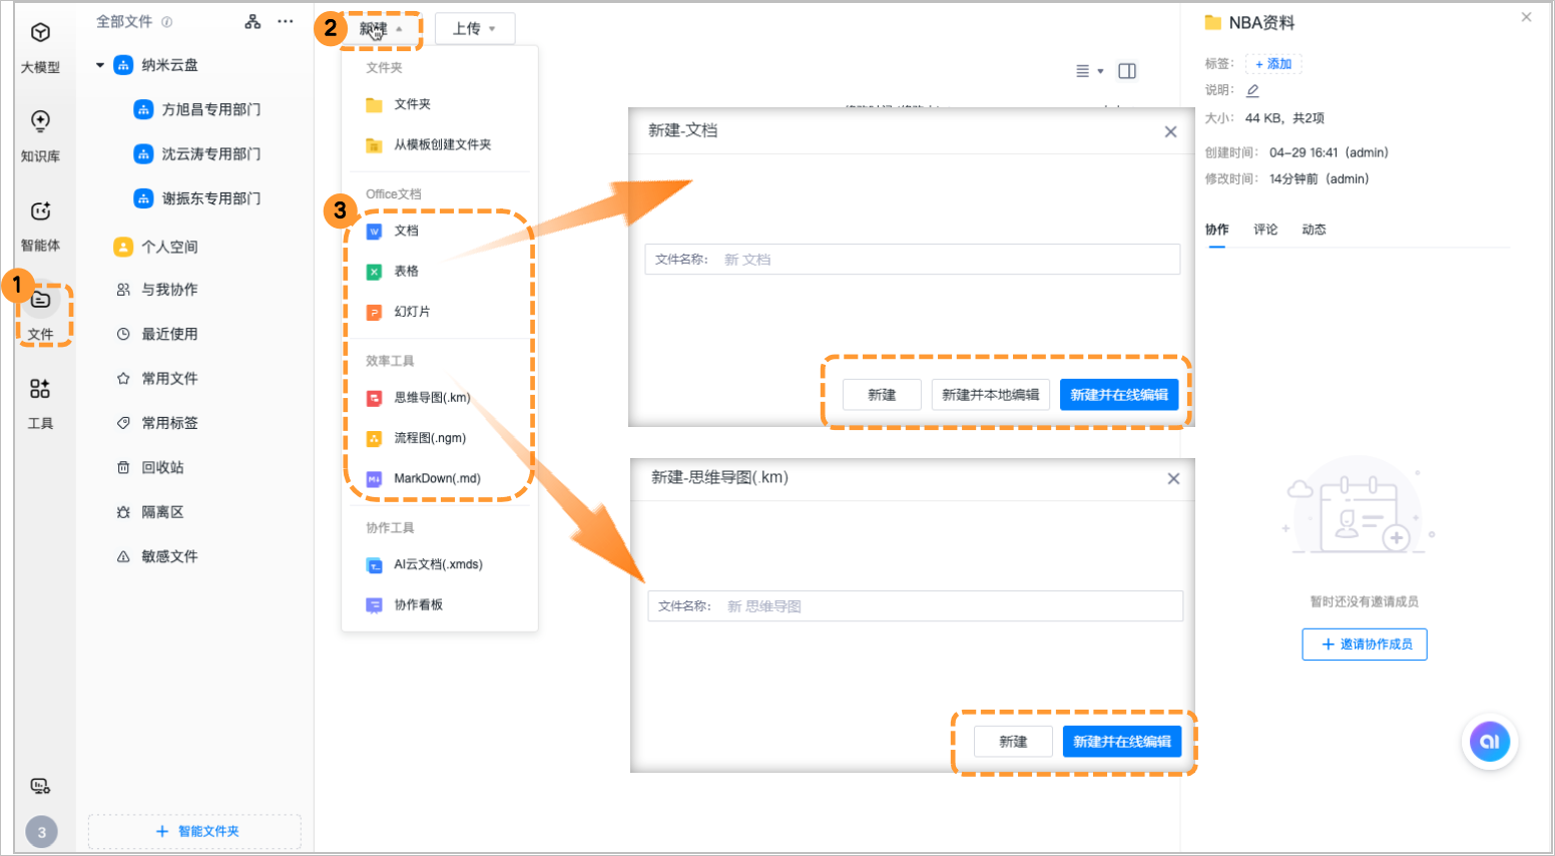Open the 大模型 section in sidebar
This screenshot has height=856, width=1555.
point(40,46)
